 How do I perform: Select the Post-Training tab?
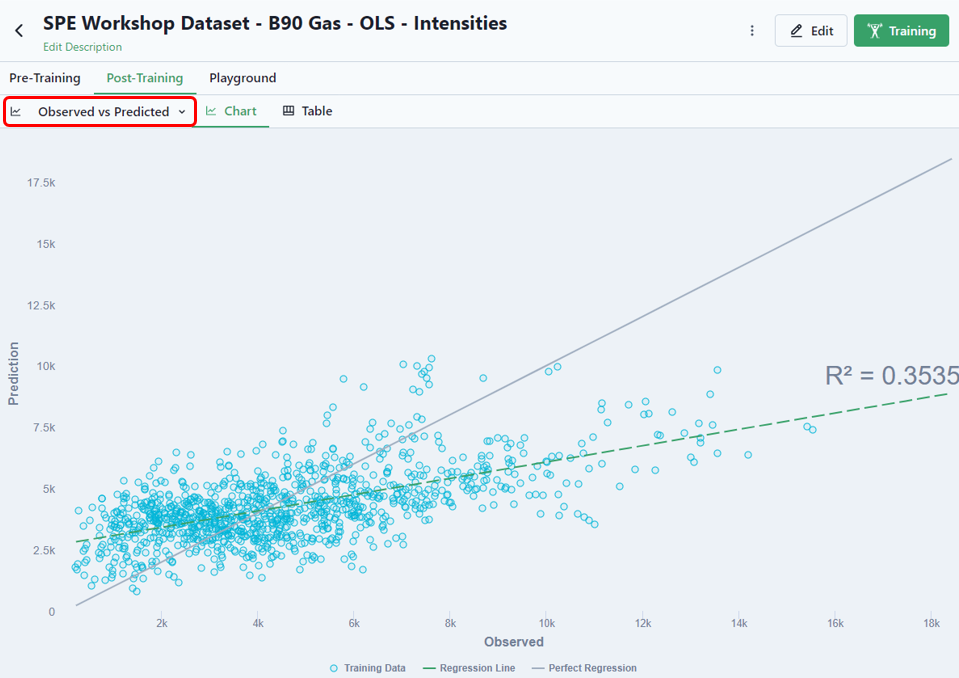click(x=145, y=78)
